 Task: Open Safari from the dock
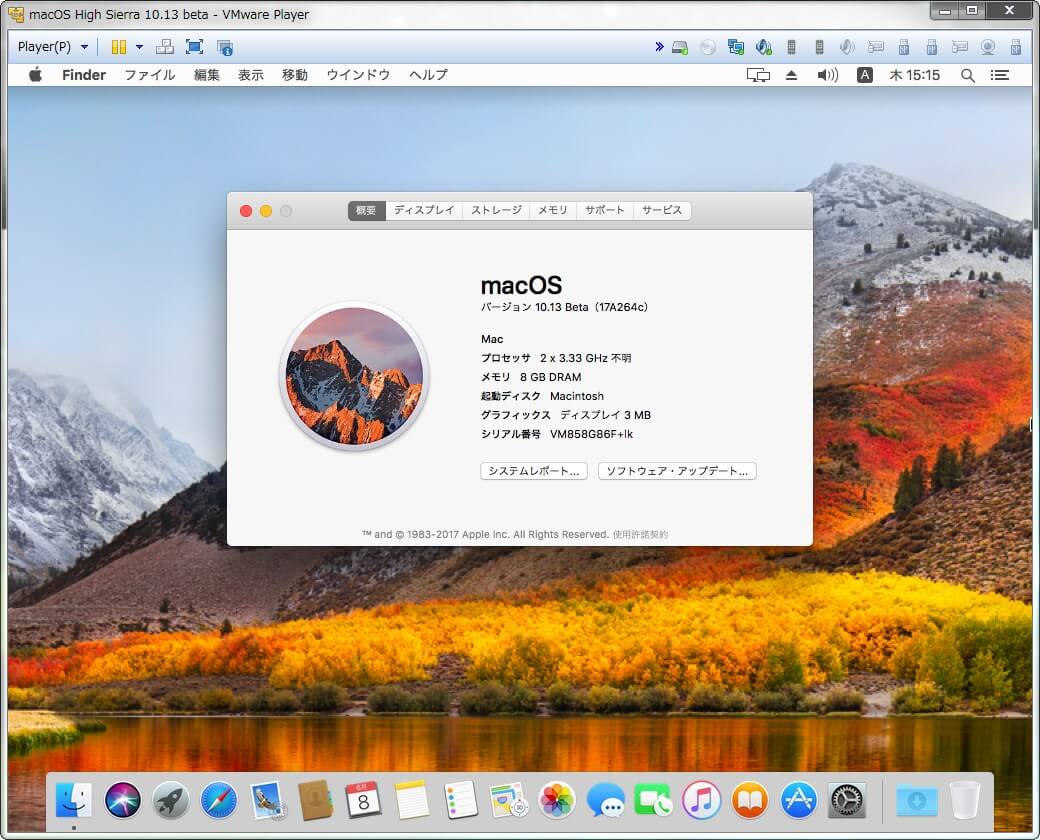pyautogui.click(x=219, y=800)
